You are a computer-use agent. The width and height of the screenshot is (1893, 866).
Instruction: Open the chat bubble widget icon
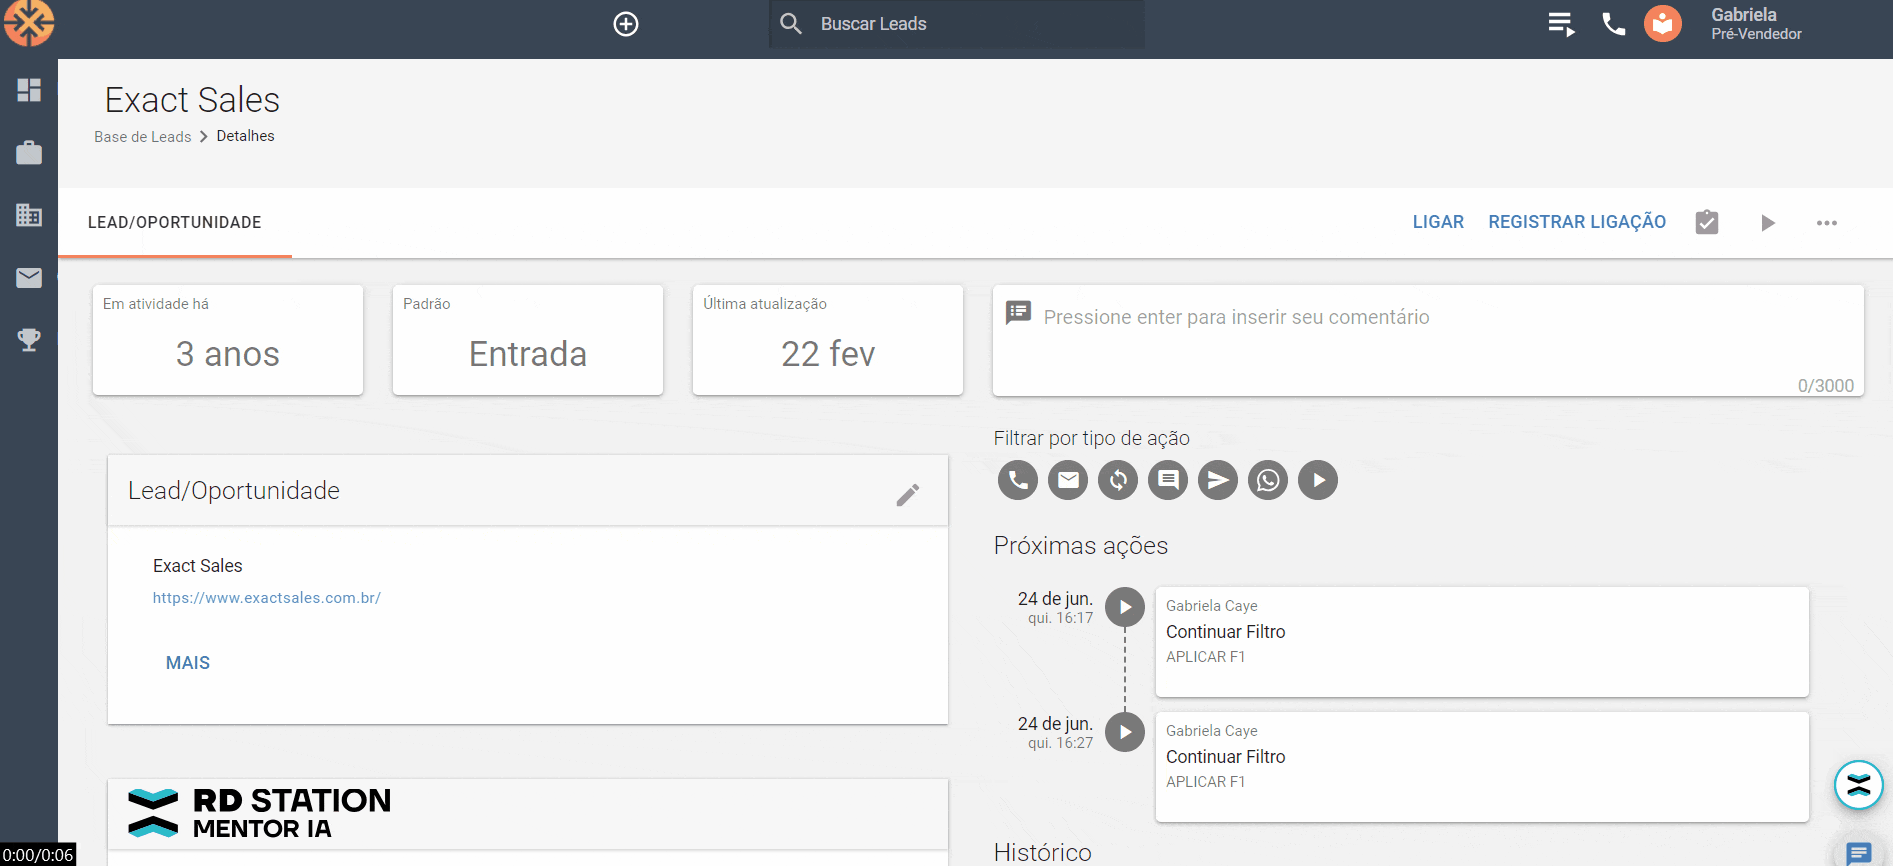[x=1859, y=853]
